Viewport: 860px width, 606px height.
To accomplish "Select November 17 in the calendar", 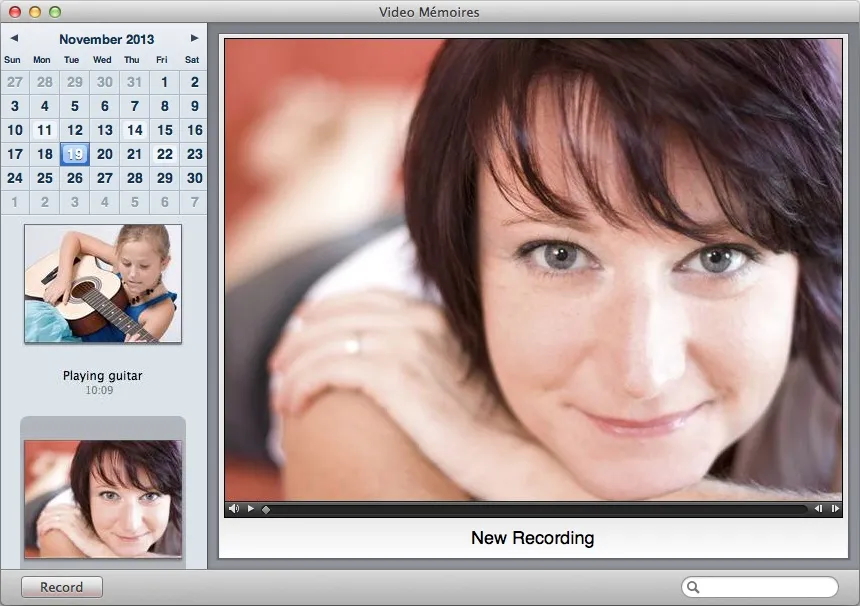I will [15, 154].
